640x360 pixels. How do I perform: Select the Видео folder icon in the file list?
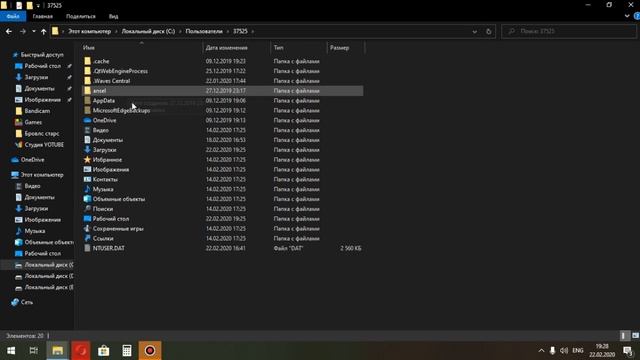[87, 130]
